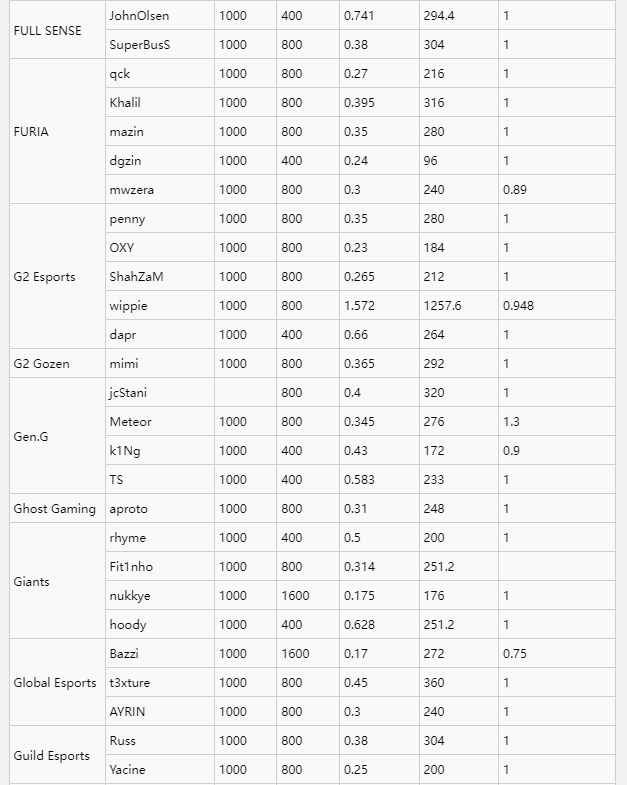Viewport: 627px width, 785px height.
Task: Select the 0.75 value in Bazzi's row
Action: coord(515,653)
